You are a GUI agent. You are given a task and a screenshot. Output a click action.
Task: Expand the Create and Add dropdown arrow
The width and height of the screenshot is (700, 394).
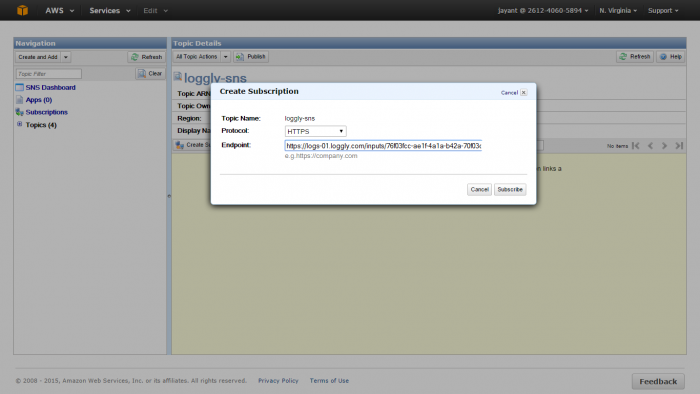(x=66, y=57)
